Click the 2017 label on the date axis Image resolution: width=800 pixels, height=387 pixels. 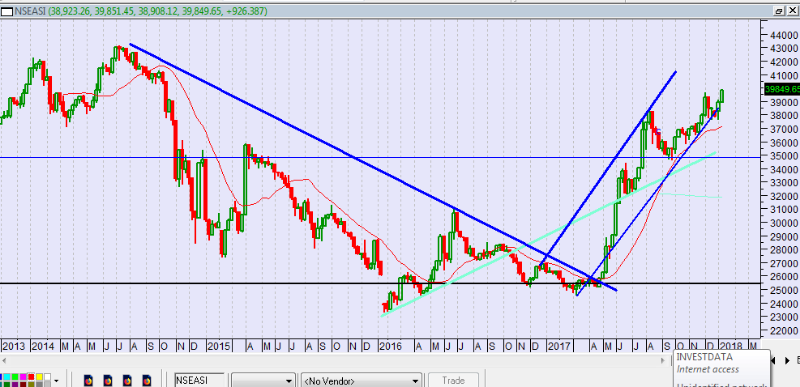(x=560, y=346)
